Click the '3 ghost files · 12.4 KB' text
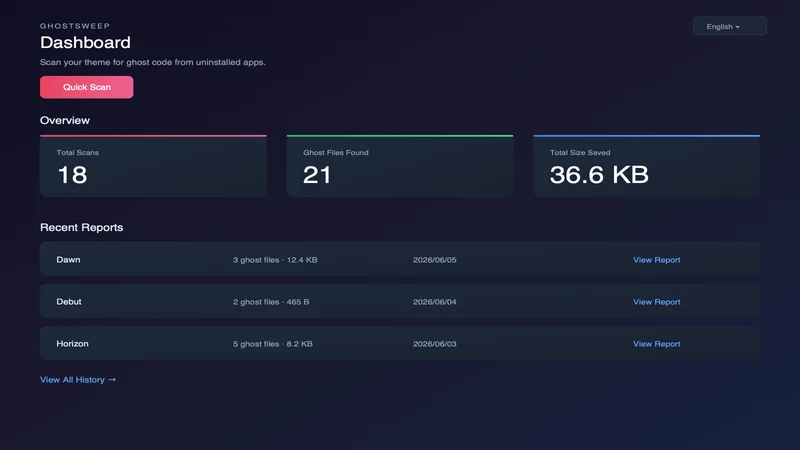The image size is (800, 450). click(275, 260)
